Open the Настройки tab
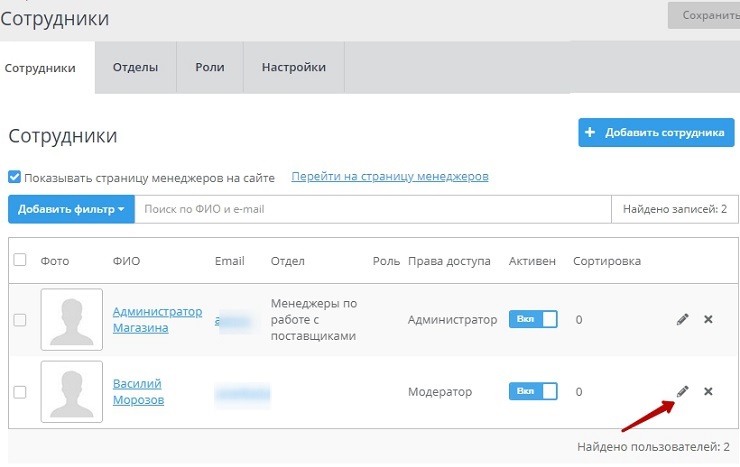 [294, 68]
